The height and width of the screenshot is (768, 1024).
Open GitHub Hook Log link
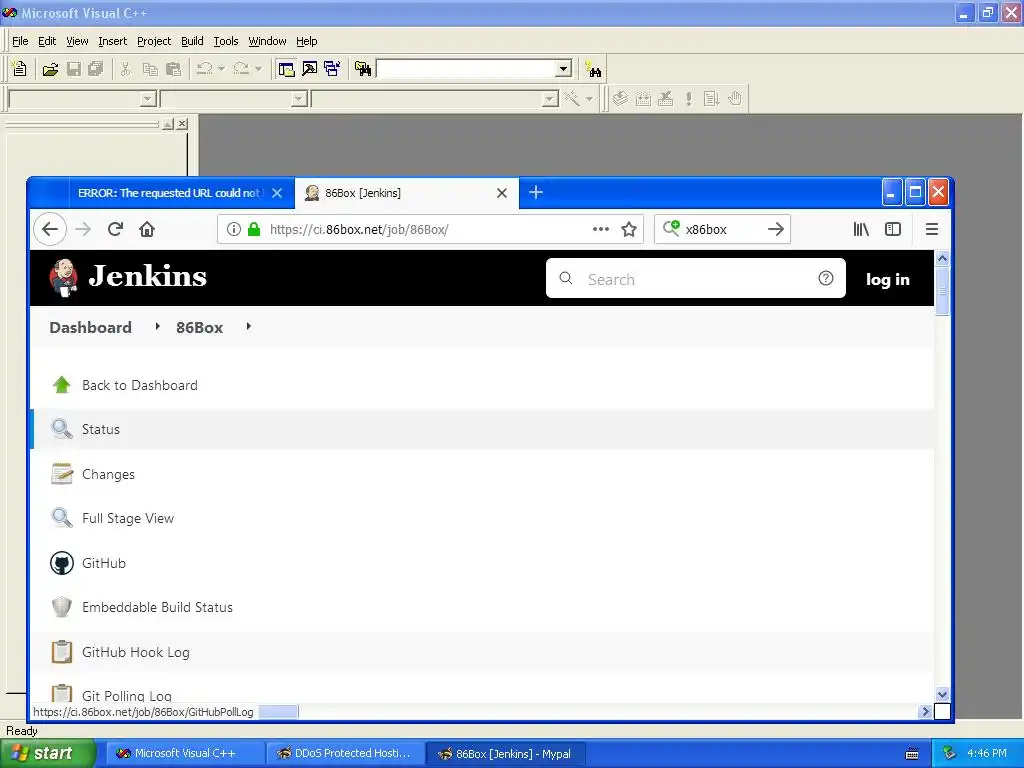136,652
